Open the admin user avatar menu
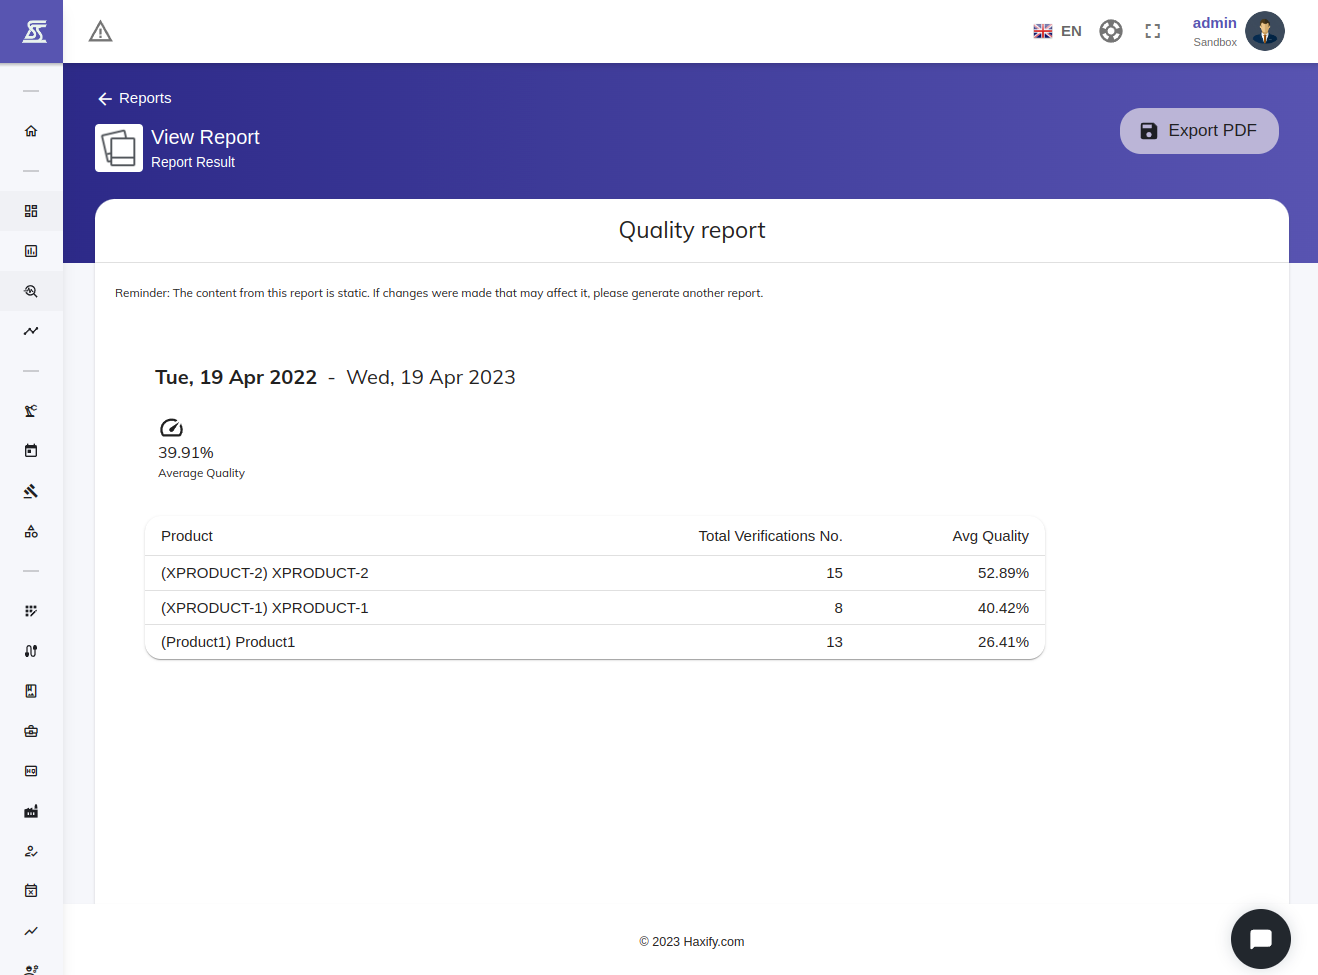 pyautogui.click(x=1265, y=31)
